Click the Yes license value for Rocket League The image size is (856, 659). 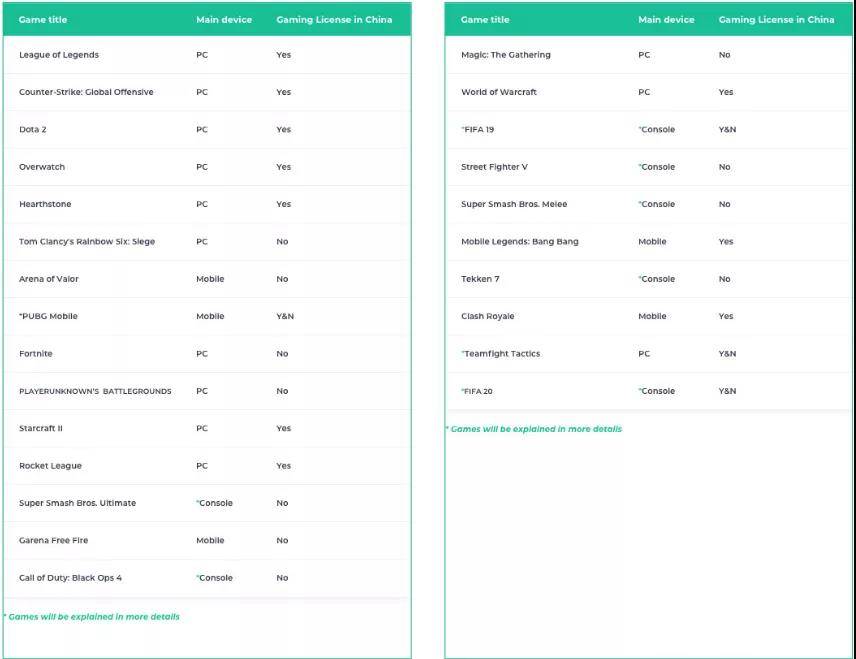tap(283, 466)
